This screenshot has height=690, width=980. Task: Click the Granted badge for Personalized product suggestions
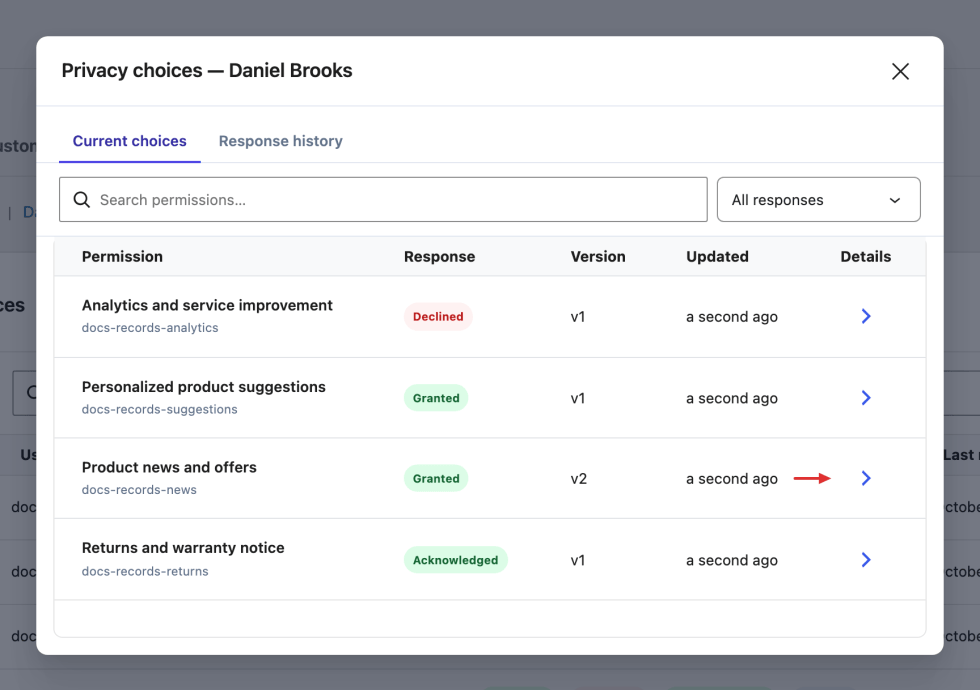pyautogui.click(x=436, y=398)
